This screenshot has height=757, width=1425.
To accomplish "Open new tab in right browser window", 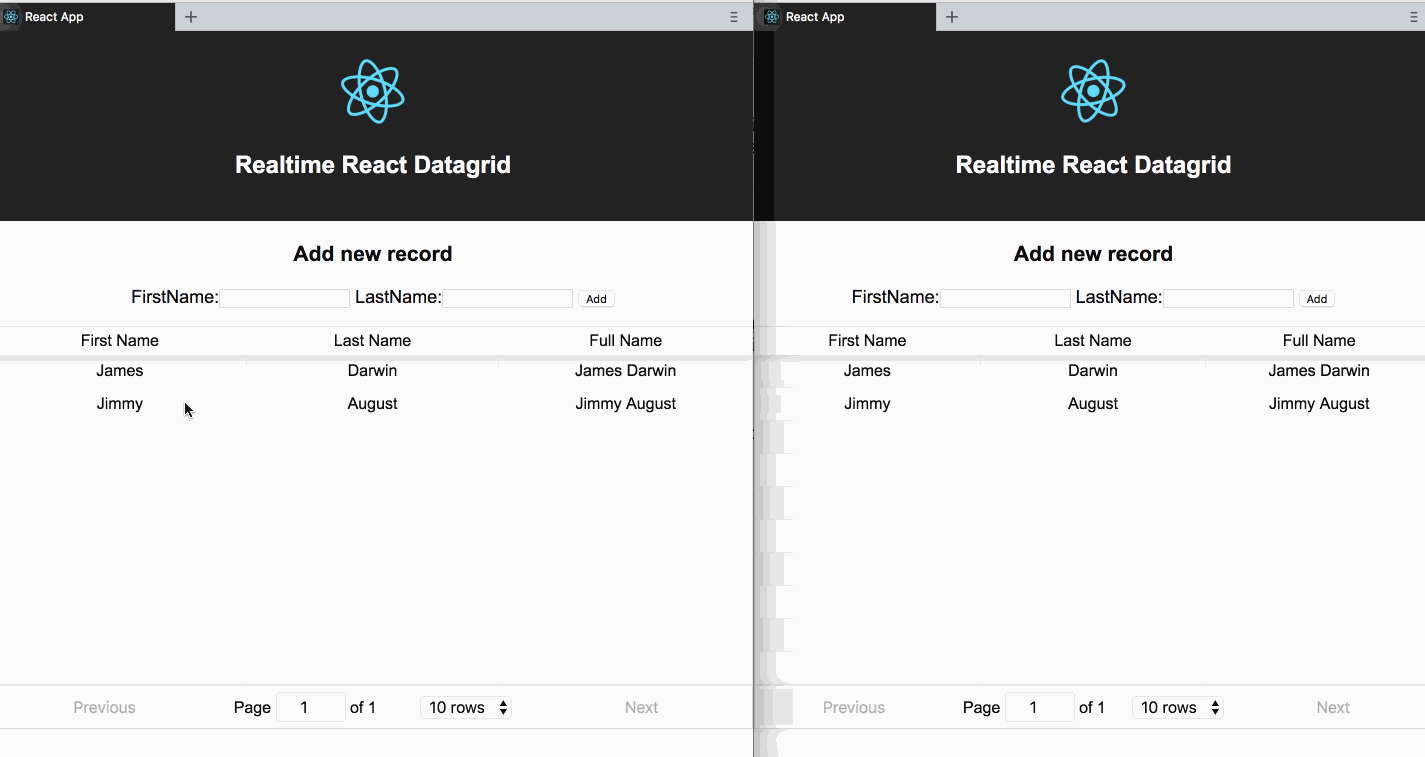I will click(x=952, y=17).
